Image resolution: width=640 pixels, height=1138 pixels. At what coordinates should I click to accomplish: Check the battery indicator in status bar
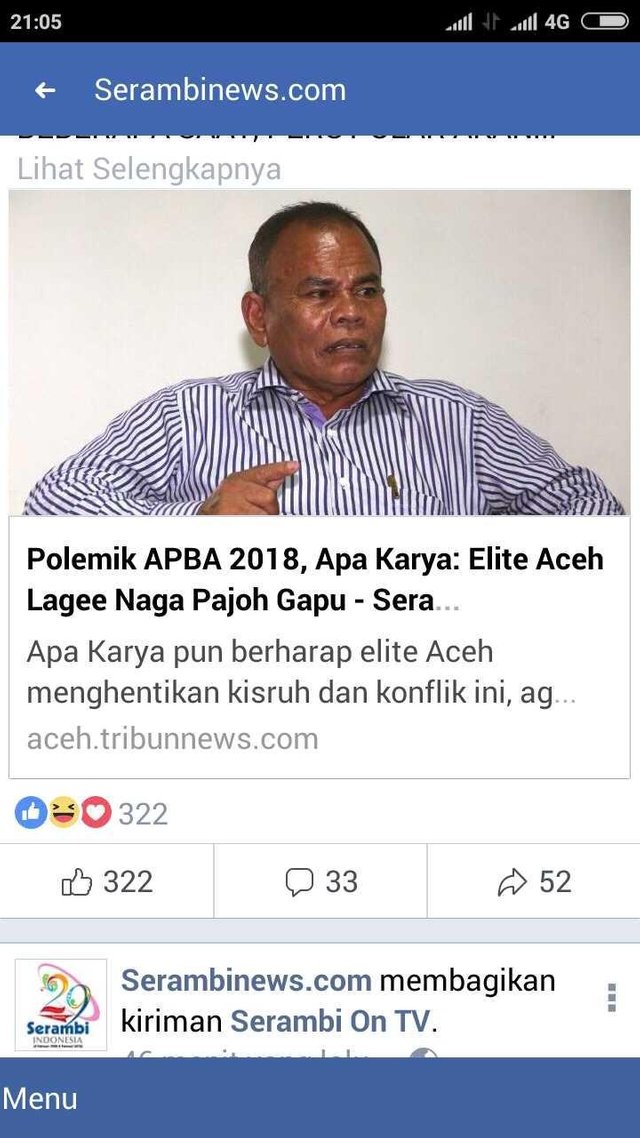pyautogui.click(x=604, y=22)
